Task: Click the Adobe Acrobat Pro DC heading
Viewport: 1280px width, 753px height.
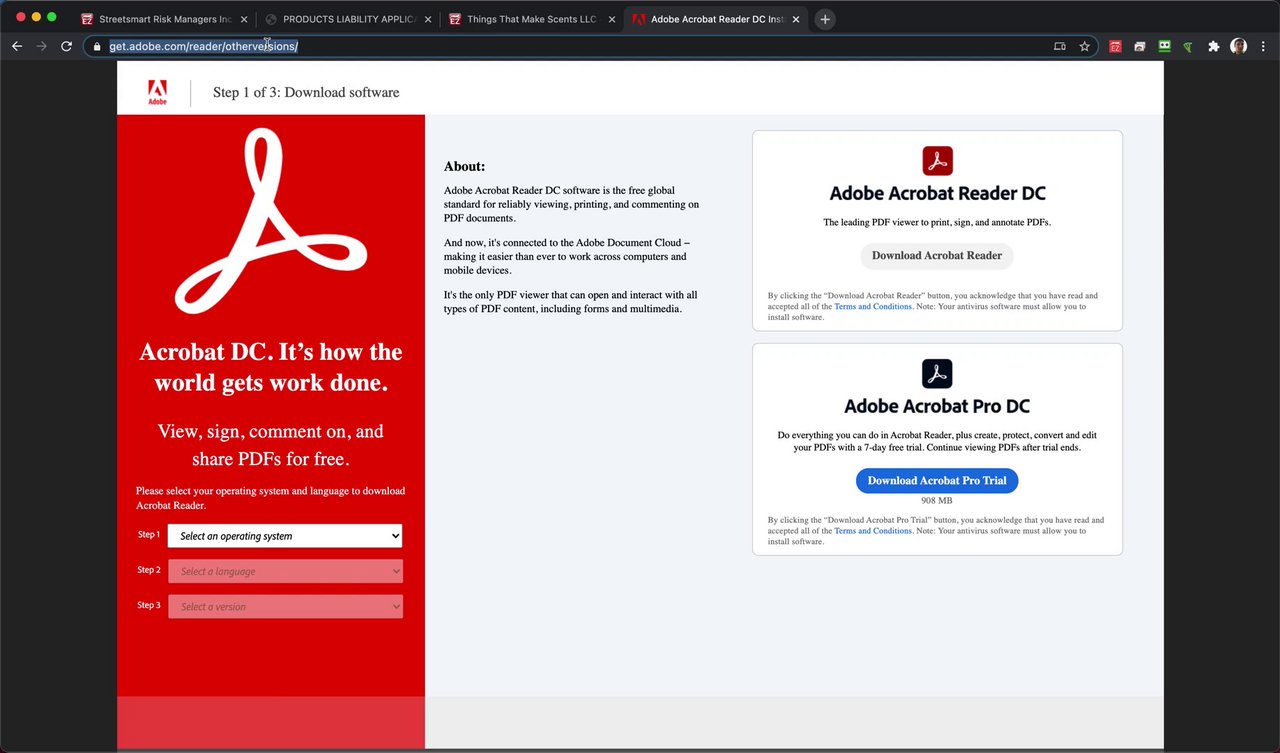Action: [x=937, y=406]
